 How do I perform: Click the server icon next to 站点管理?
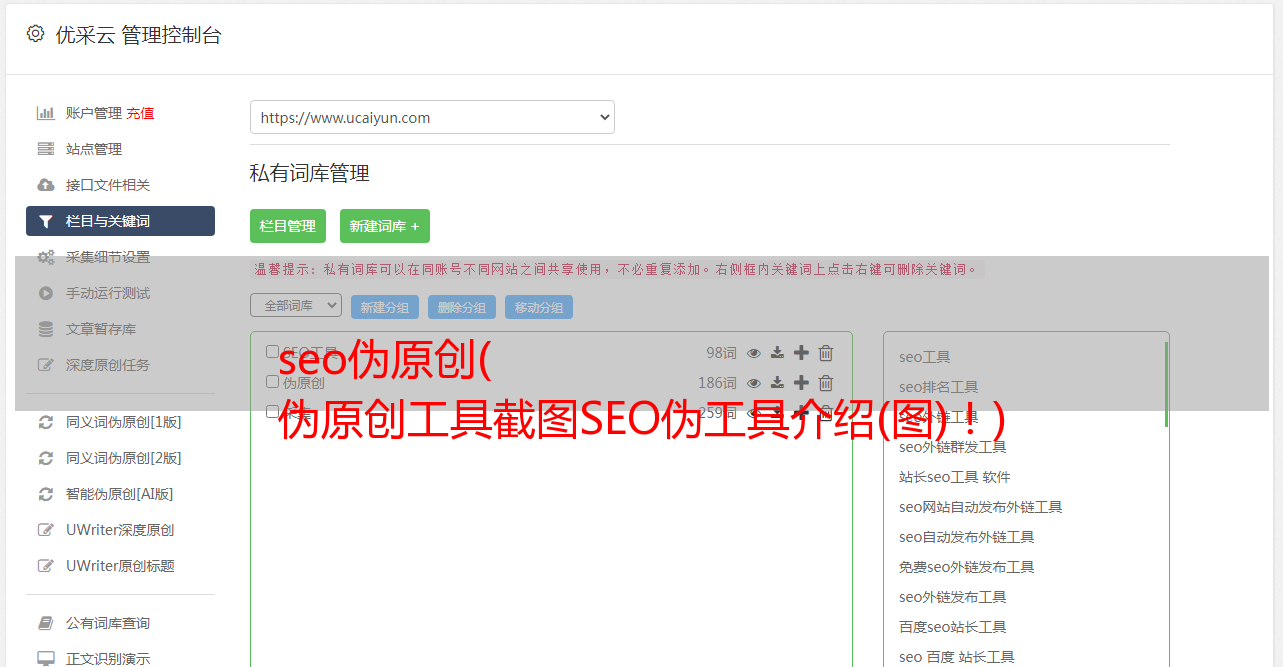point(46,149)
